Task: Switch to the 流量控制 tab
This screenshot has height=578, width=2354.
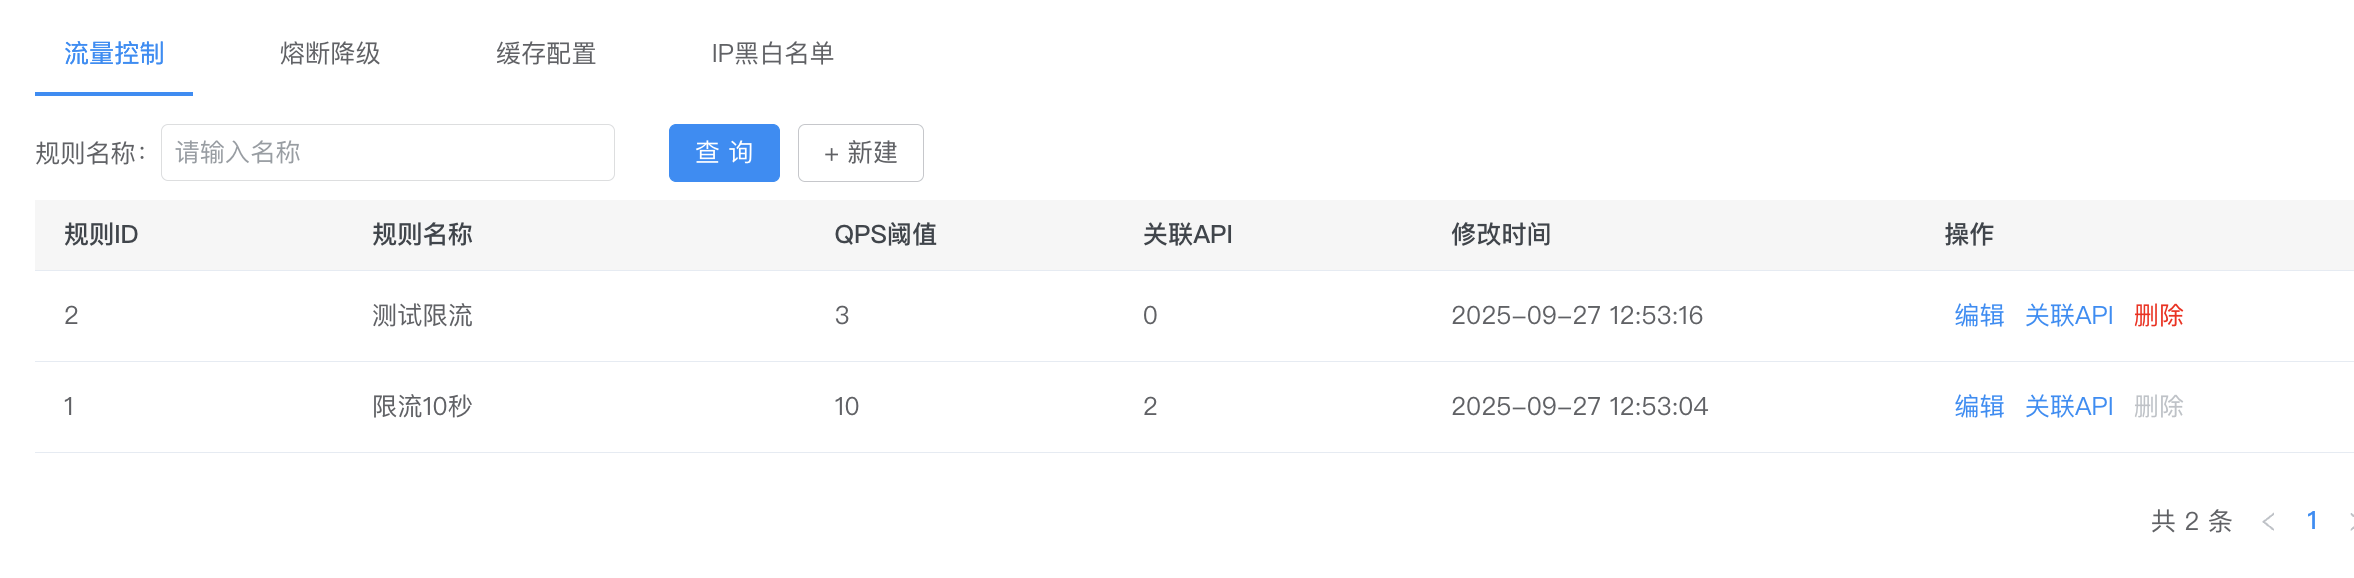Action: (114, 54)
